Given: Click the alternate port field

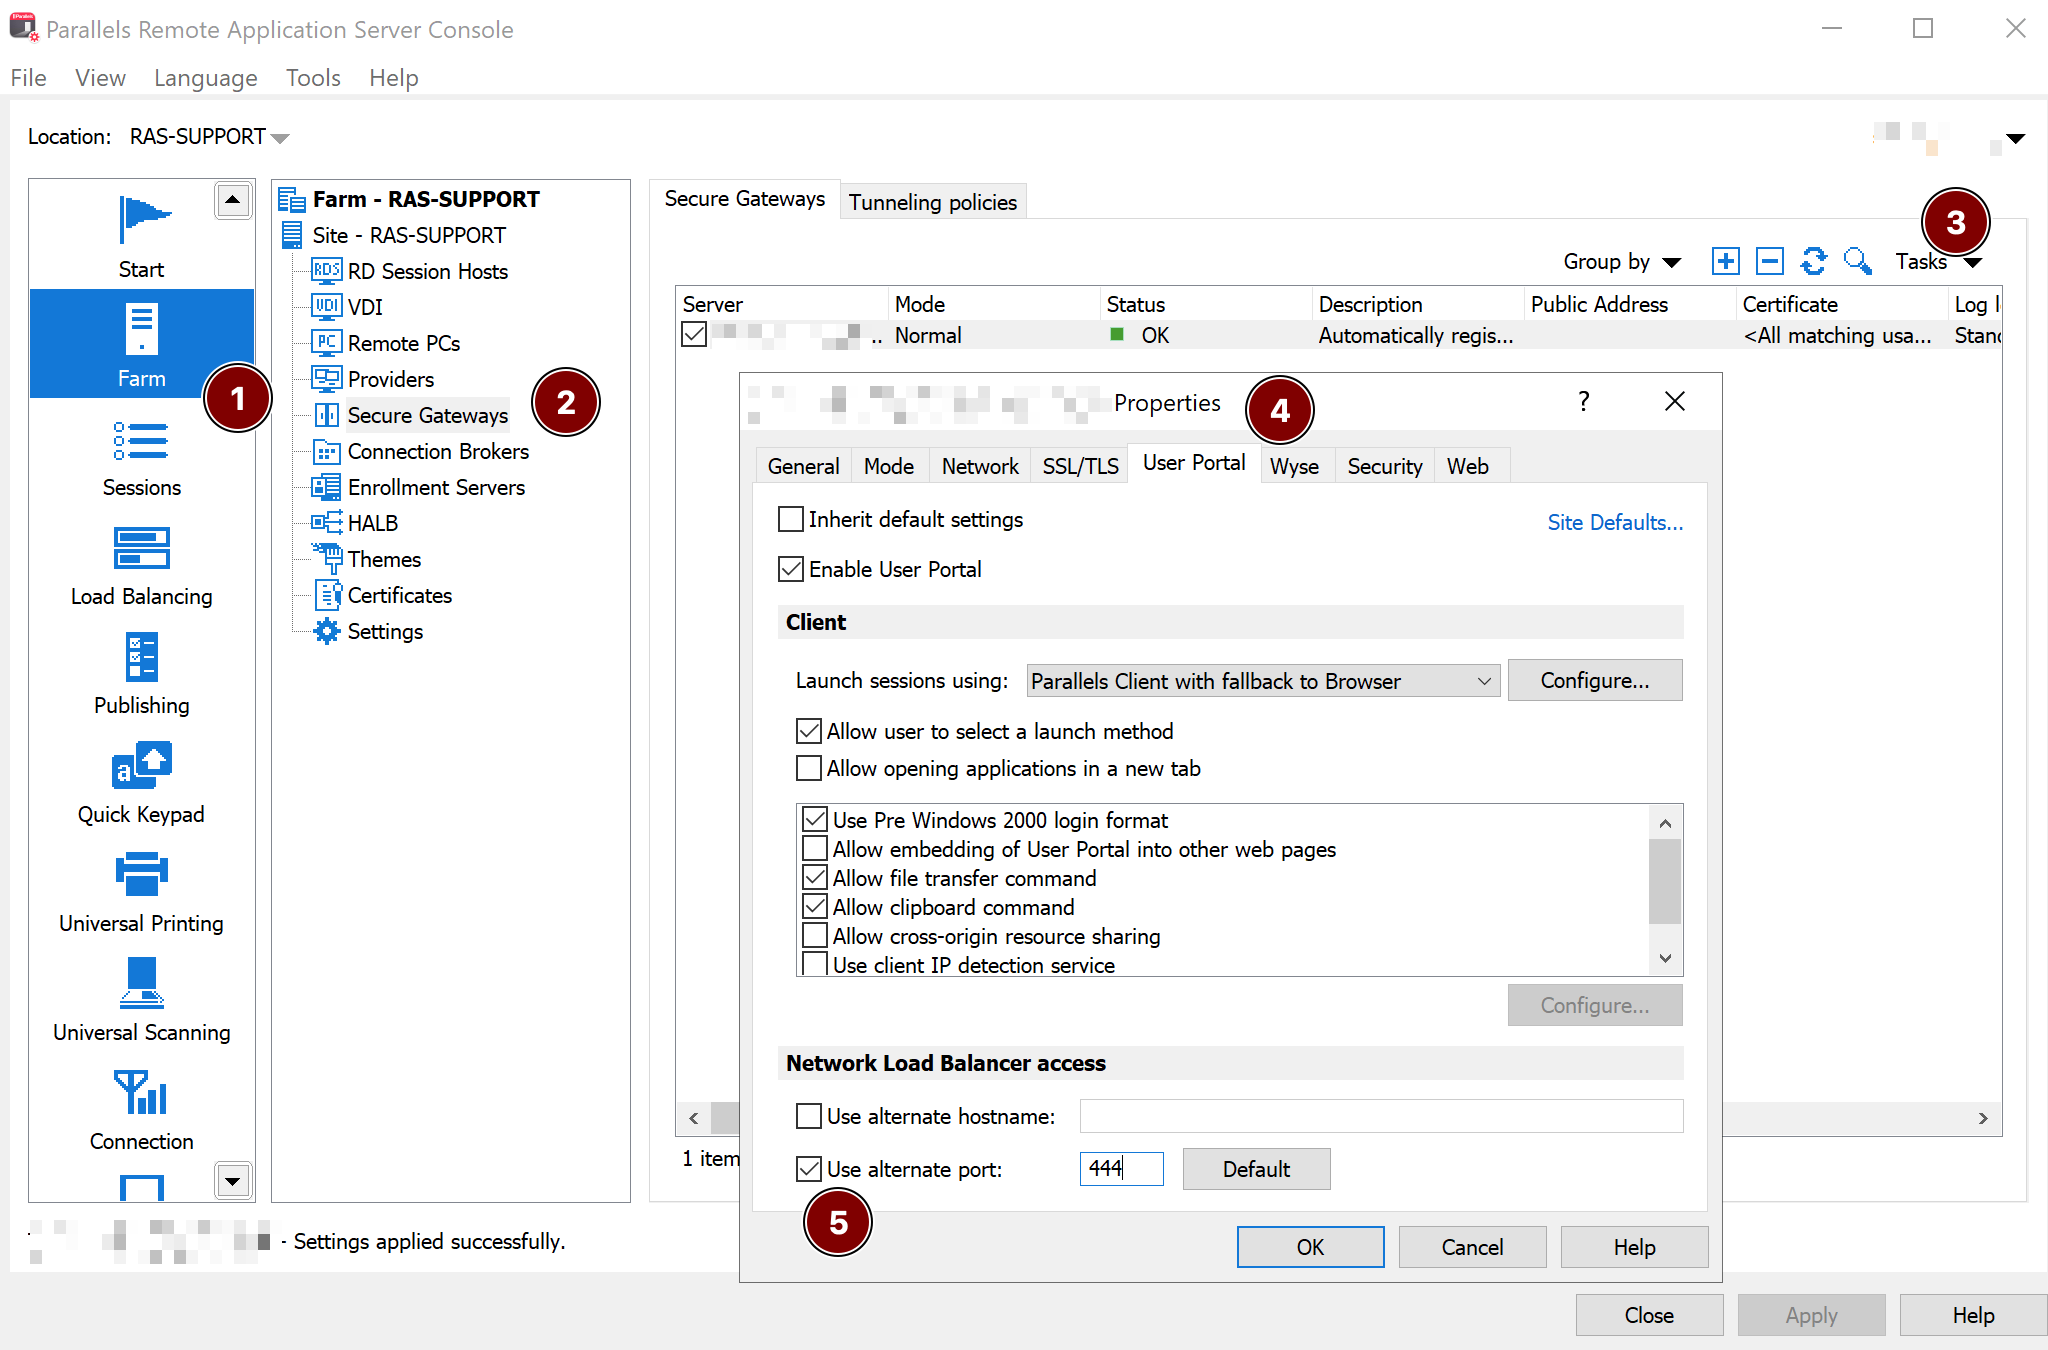Looking at the screenshot, I should tap(1121, 1169).
